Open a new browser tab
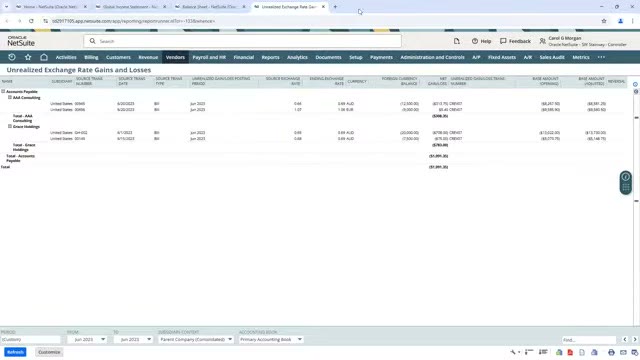Image resolution: width=640 pixels, height=360 pixels. pyautogui.click(x=335, y=7)
